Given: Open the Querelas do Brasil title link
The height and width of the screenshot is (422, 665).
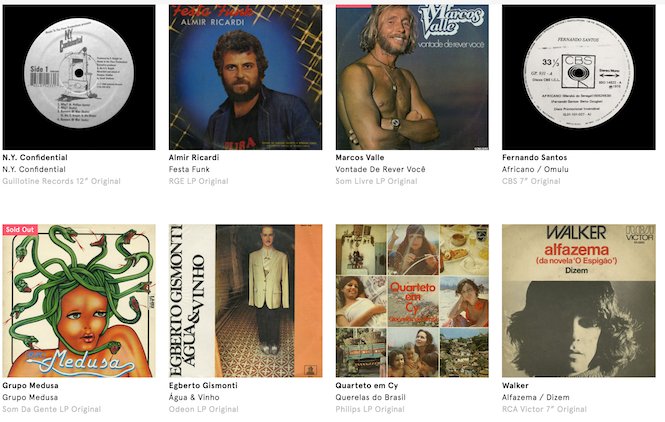Looking at the screenshot, I should point(370,397).
